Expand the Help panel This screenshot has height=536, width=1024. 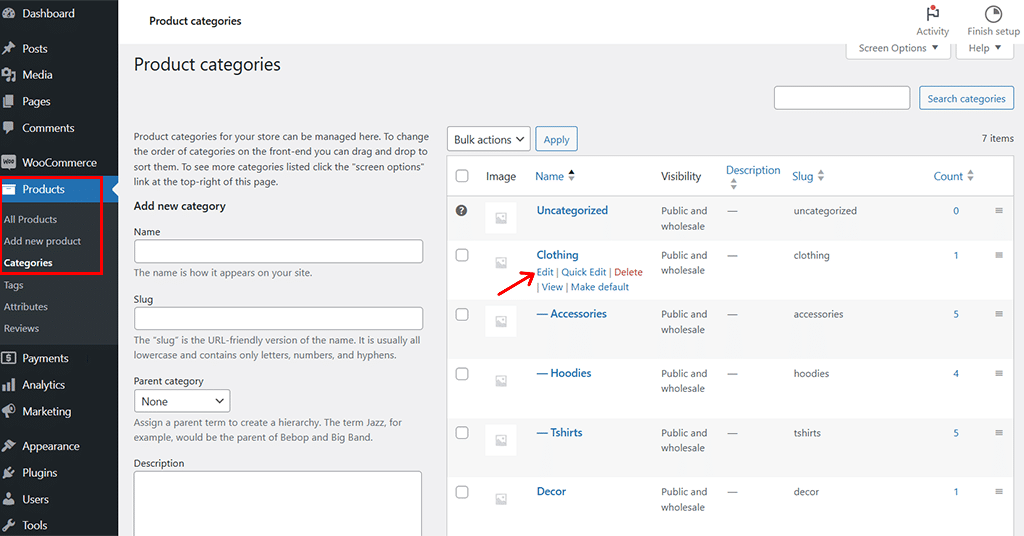click(x=984, y=48)
